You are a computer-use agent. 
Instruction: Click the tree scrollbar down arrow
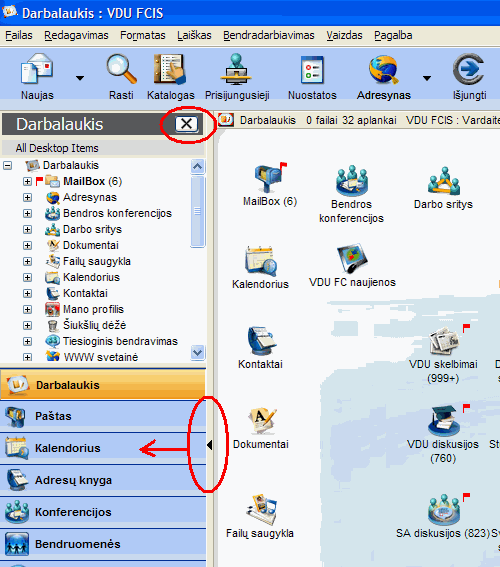pos(198,352)
